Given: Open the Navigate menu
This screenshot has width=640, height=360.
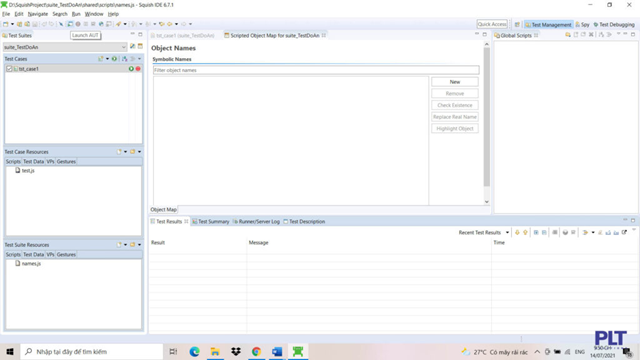Looking at the screenshot, I should click(38, 14).
